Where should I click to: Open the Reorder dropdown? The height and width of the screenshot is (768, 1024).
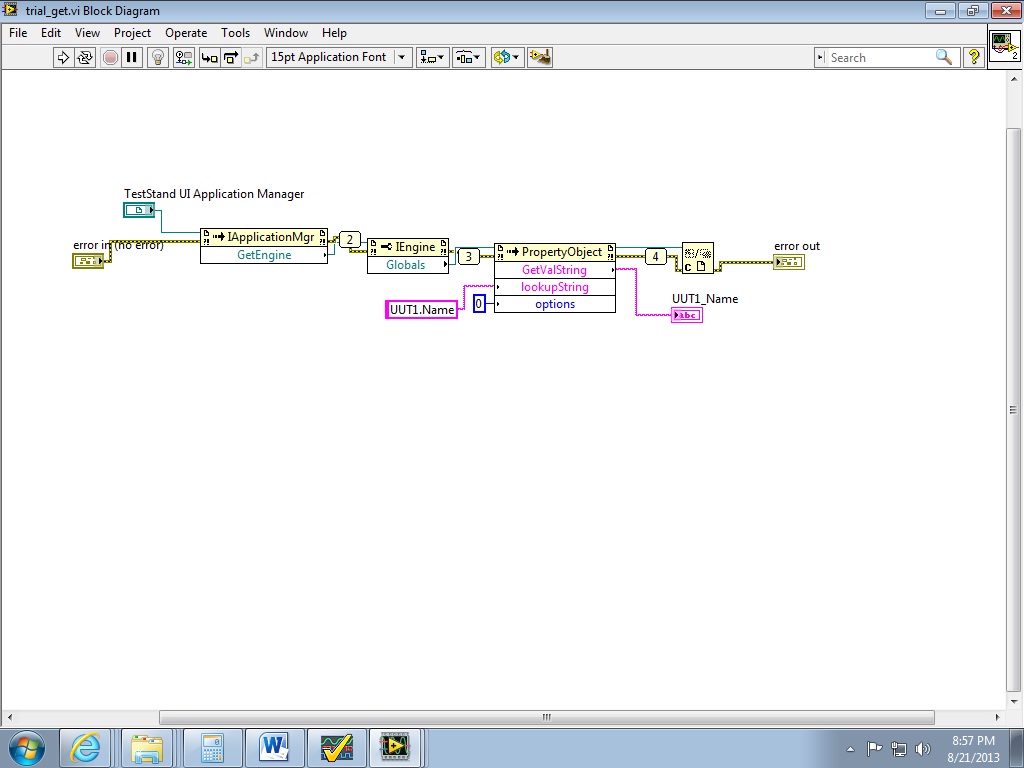(x=507, y=57)
